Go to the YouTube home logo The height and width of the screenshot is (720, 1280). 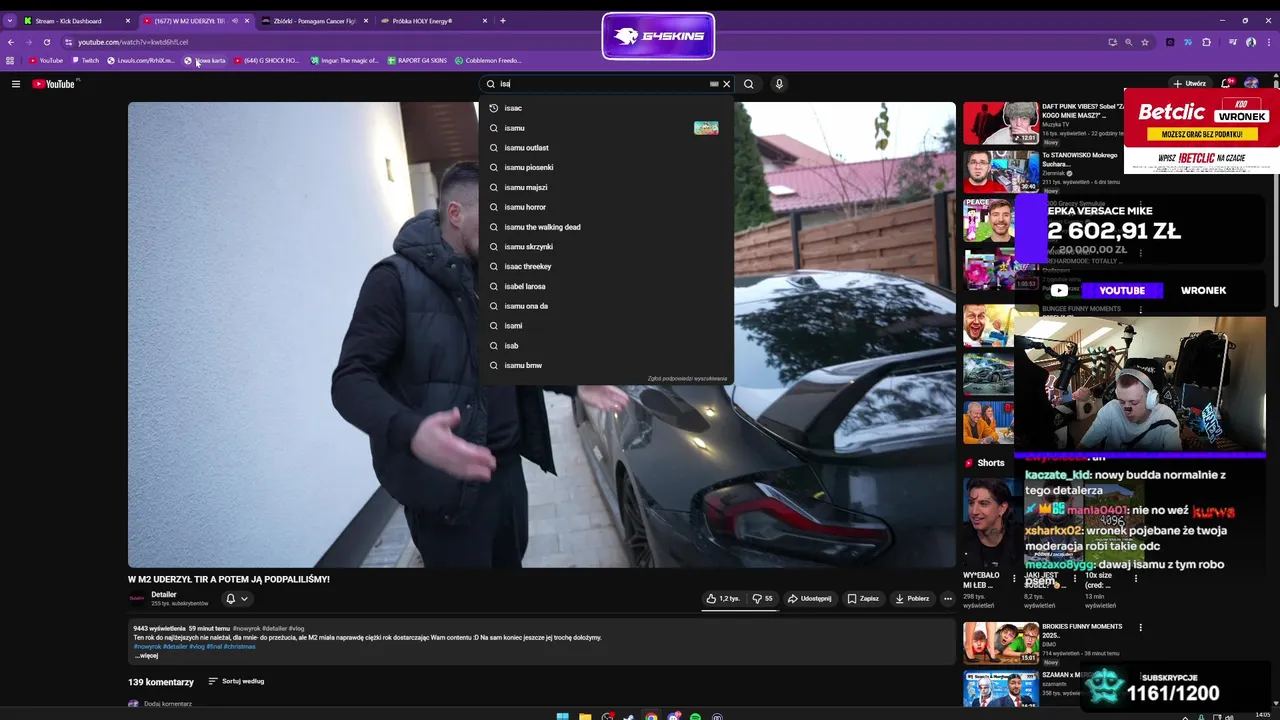(x=54, y=84)
